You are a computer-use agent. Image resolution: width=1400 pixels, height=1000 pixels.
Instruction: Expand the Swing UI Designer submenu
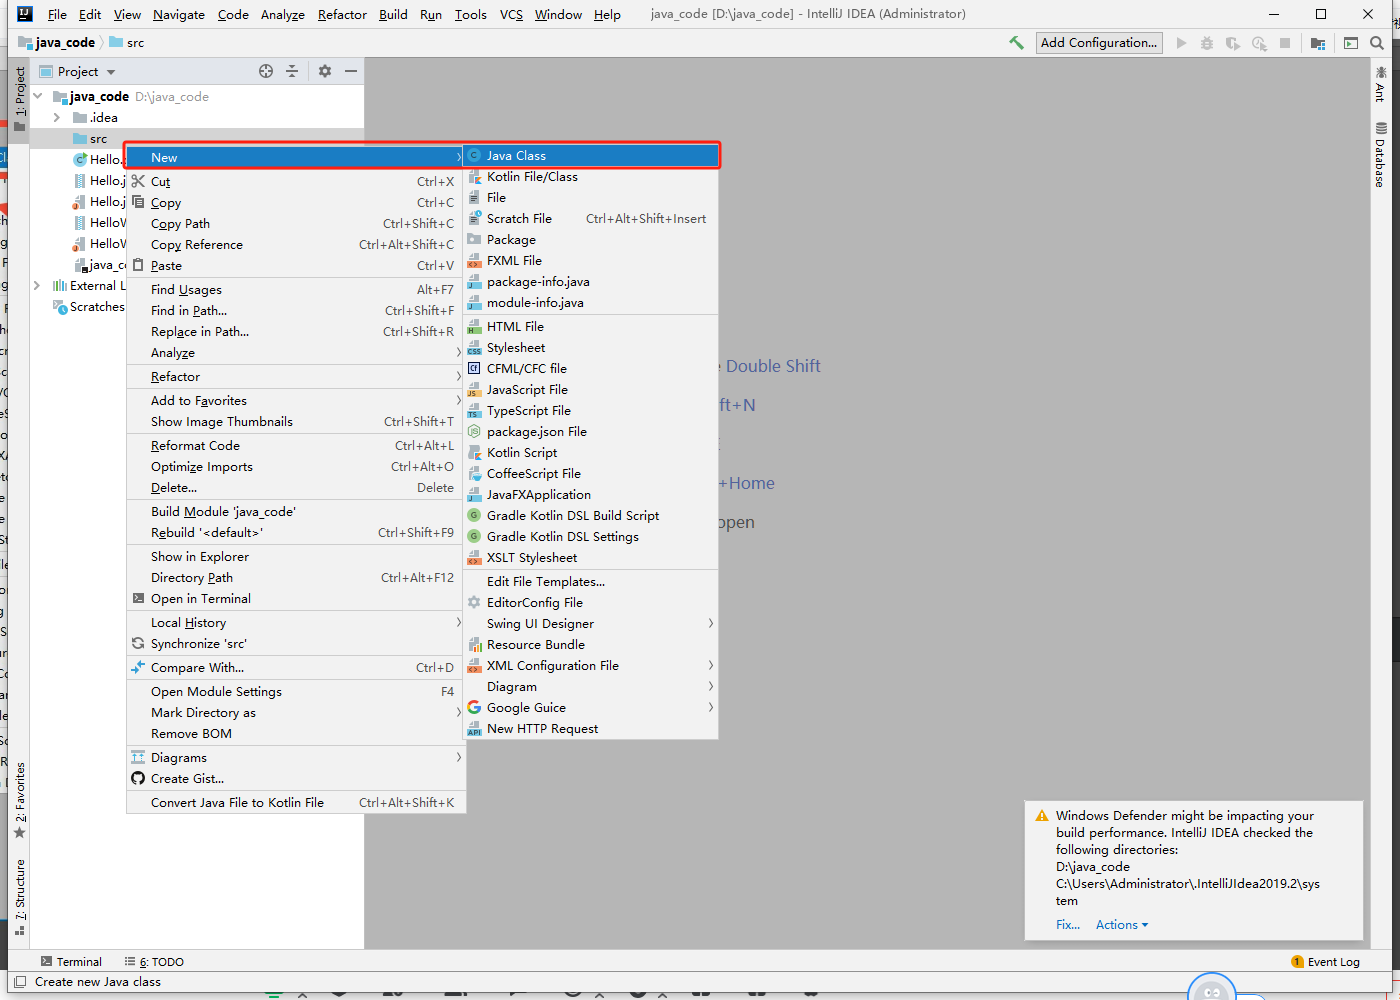pyautogui.click(x=591, y=624)
